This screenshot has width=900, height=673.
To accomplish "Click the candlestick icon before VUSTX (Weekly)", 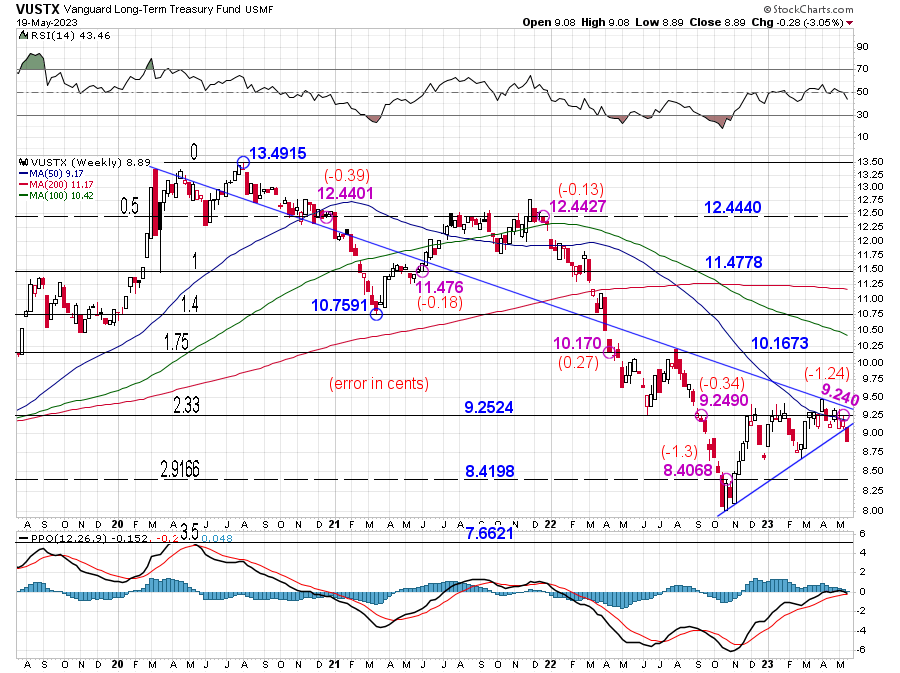I will tap(23, 162).
